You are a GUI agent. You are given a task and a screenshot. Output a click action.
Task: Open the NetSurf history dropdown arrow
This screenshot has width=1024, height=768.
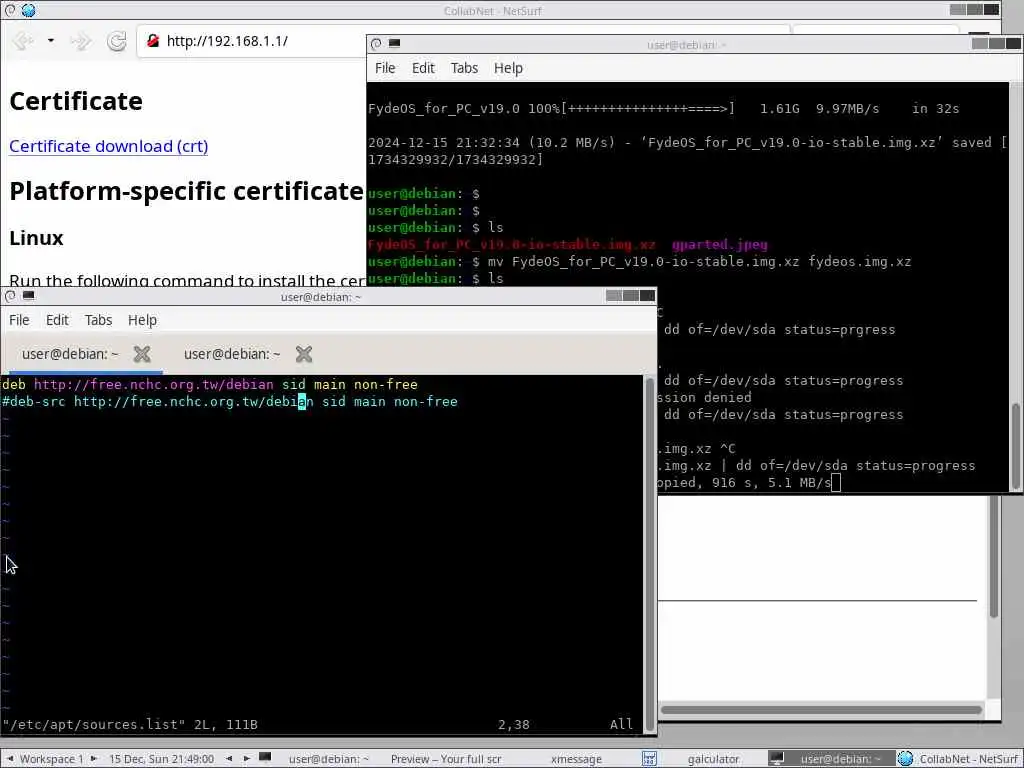click(x=50, y=40)
